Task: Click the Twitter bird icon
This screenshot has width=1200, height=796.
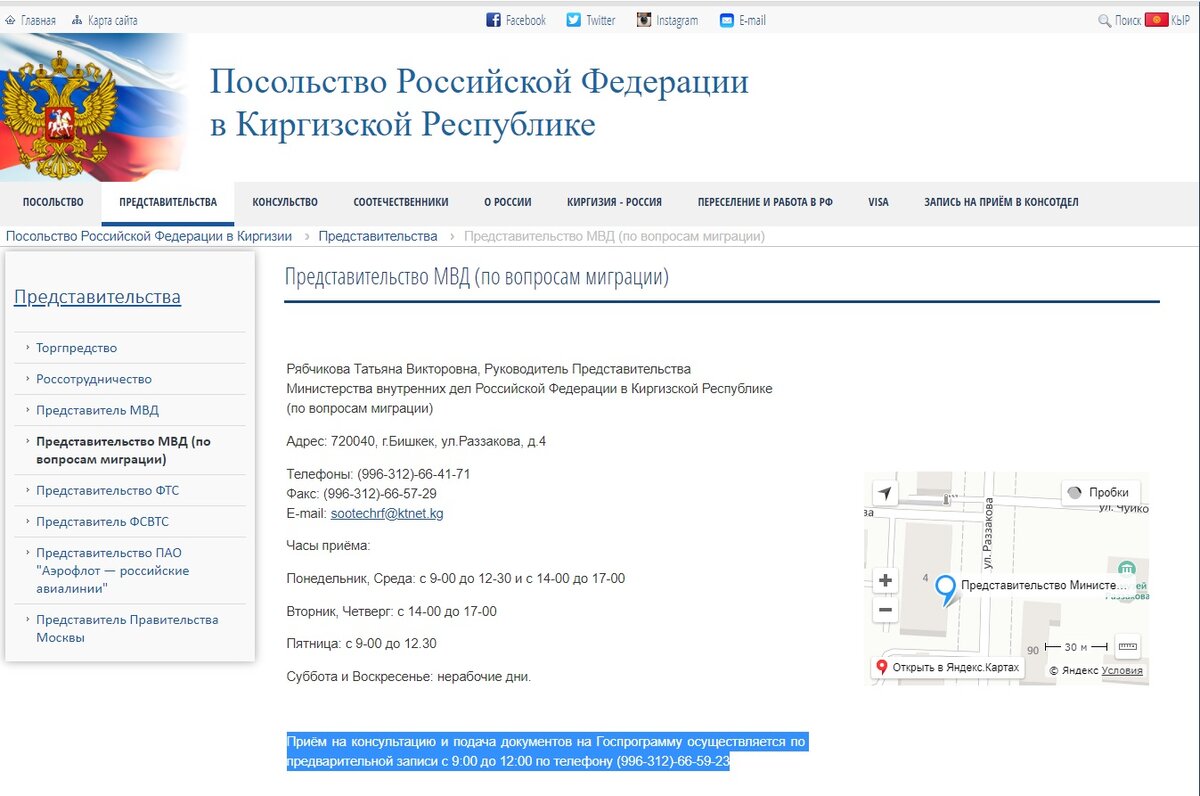Action: point(573,20)
